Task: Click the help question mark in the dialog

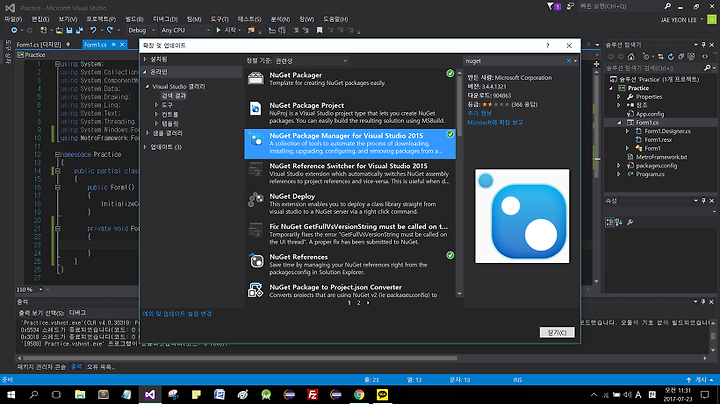Action: (x=547, y=45)
